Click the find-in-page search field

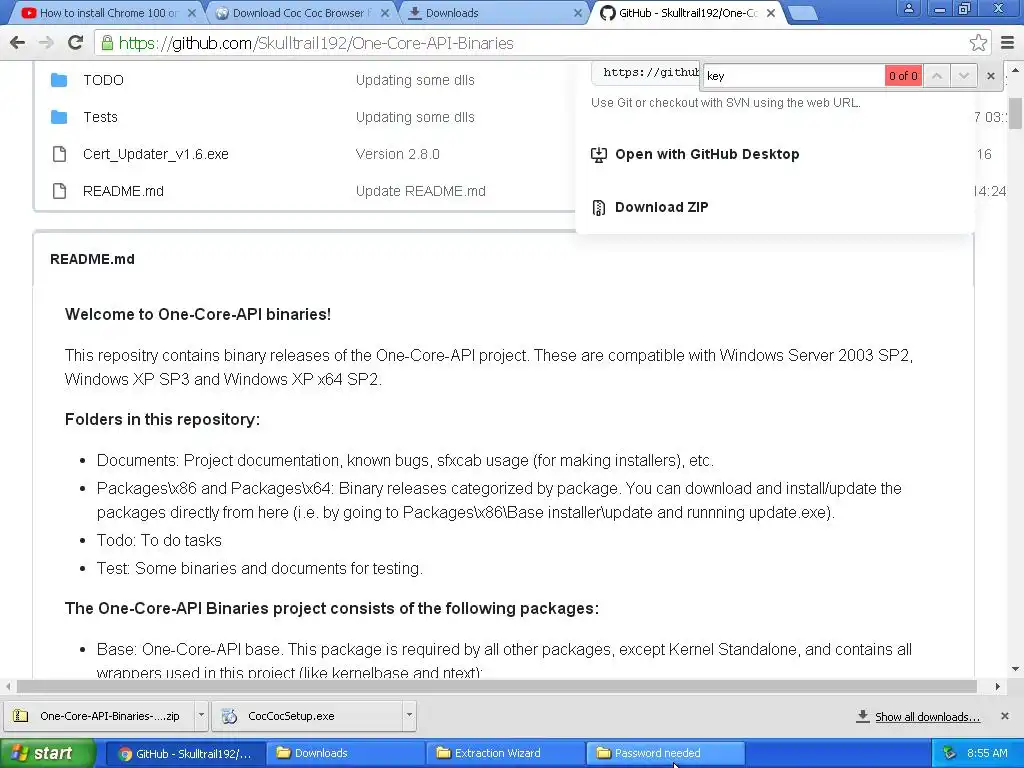click(793, 76)
